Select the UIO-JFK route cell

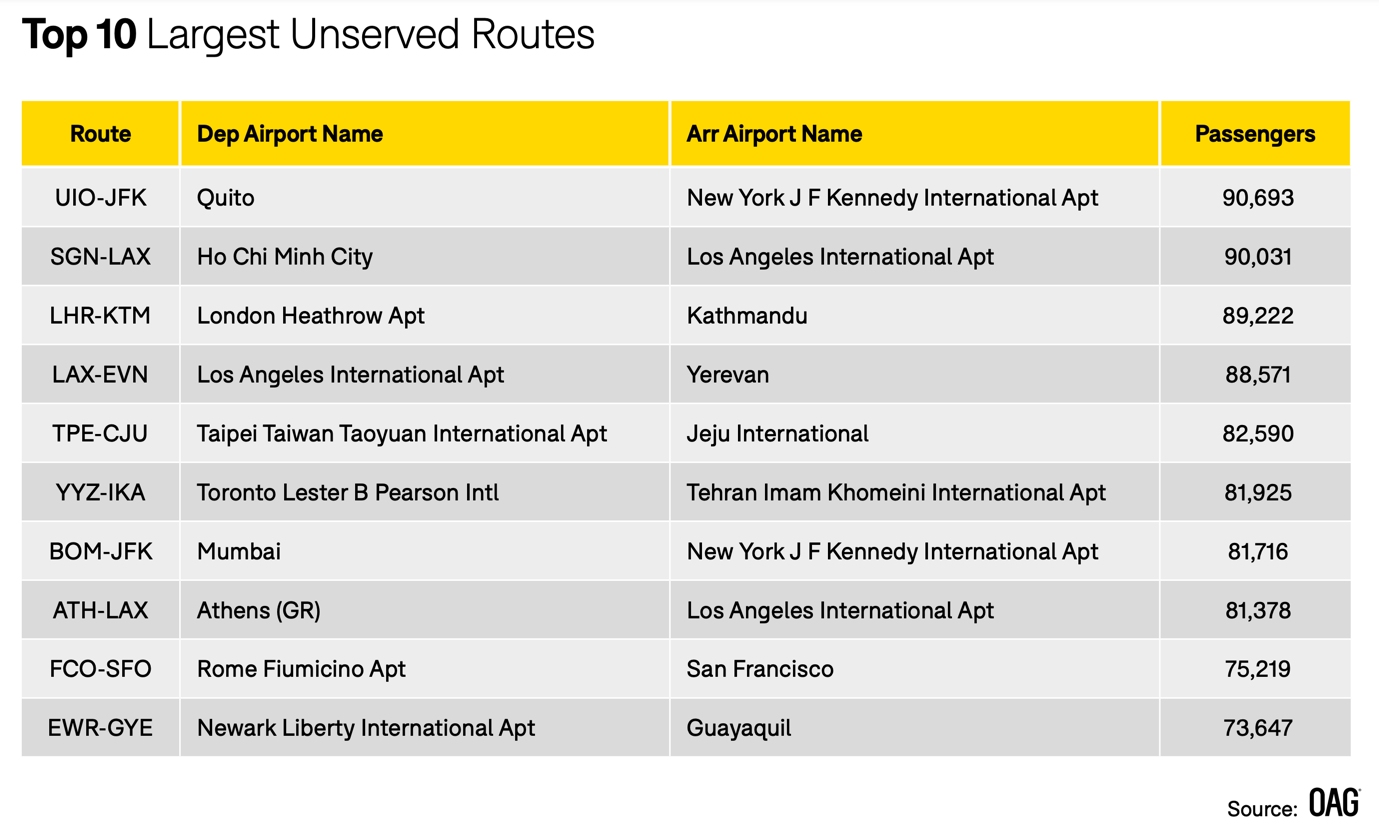[100, 198]
